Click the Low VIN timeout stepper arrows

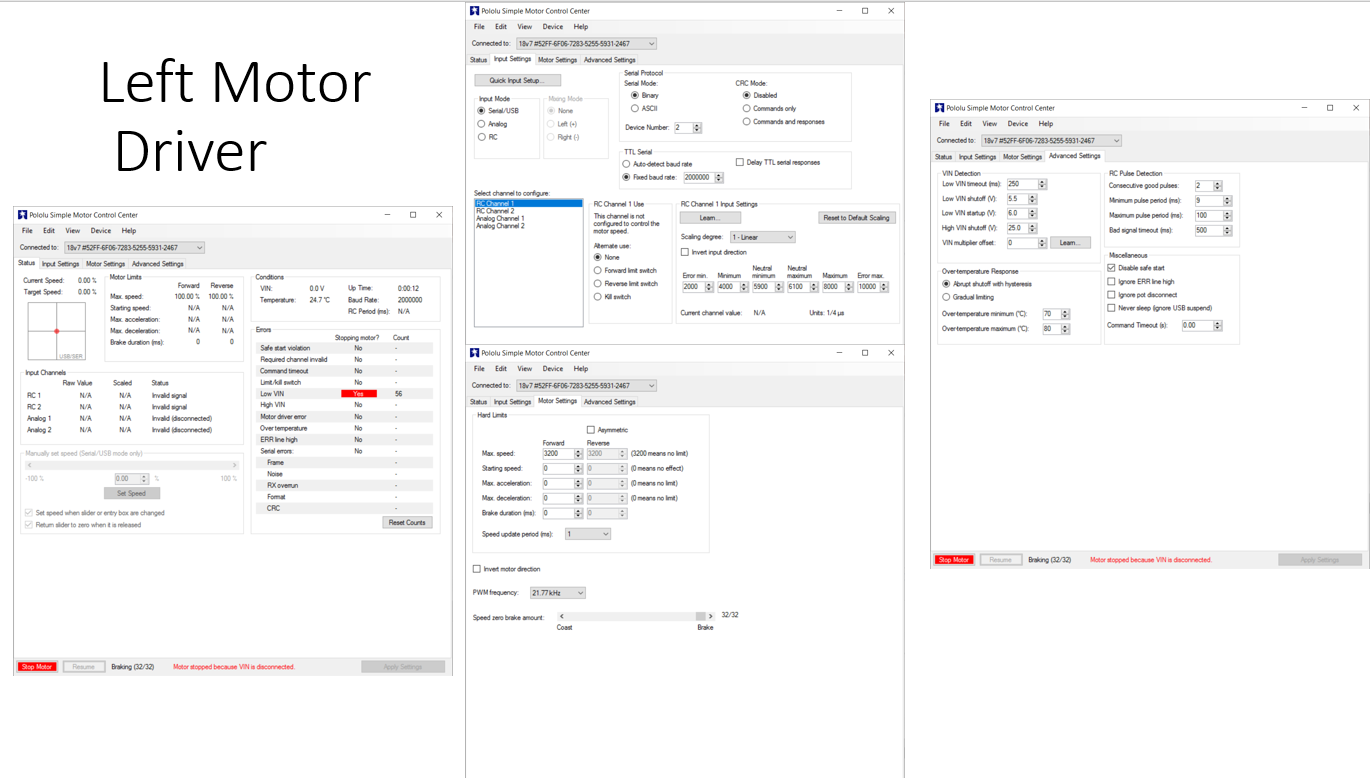tap(1042, 184)
